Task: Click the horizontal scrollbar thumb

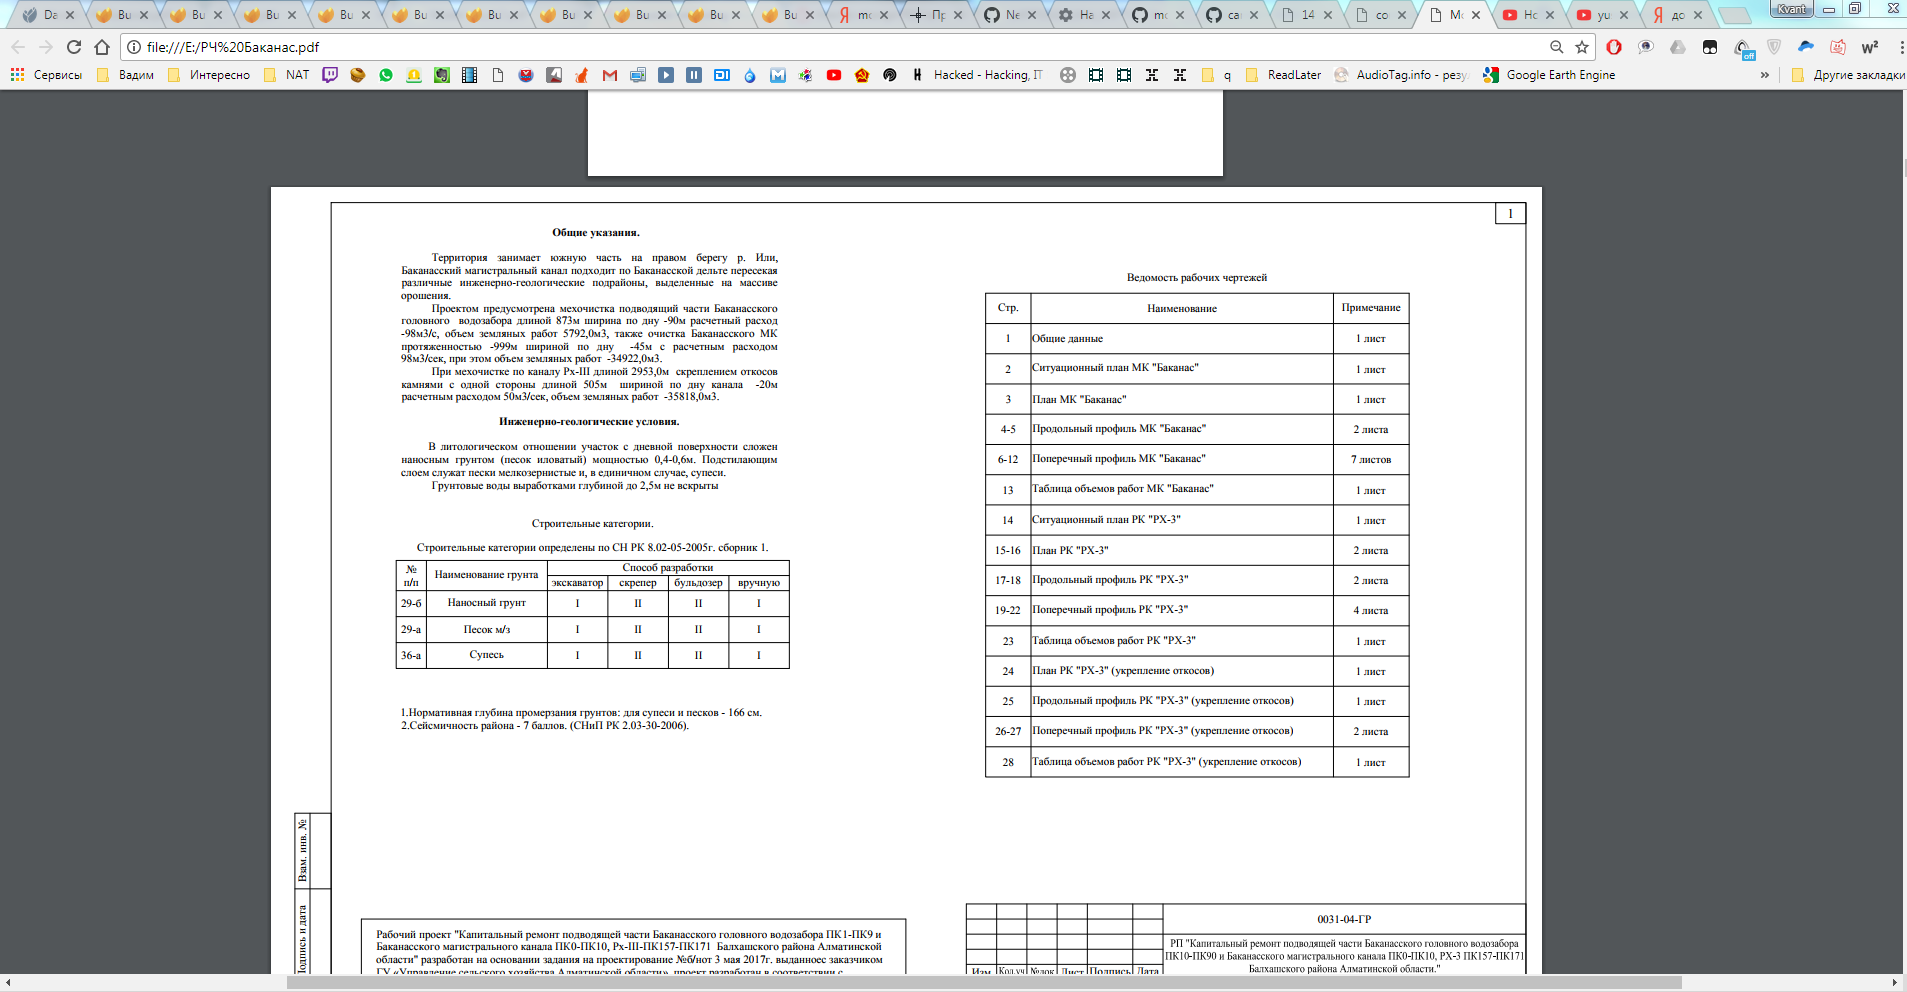Action: [984, 983]
